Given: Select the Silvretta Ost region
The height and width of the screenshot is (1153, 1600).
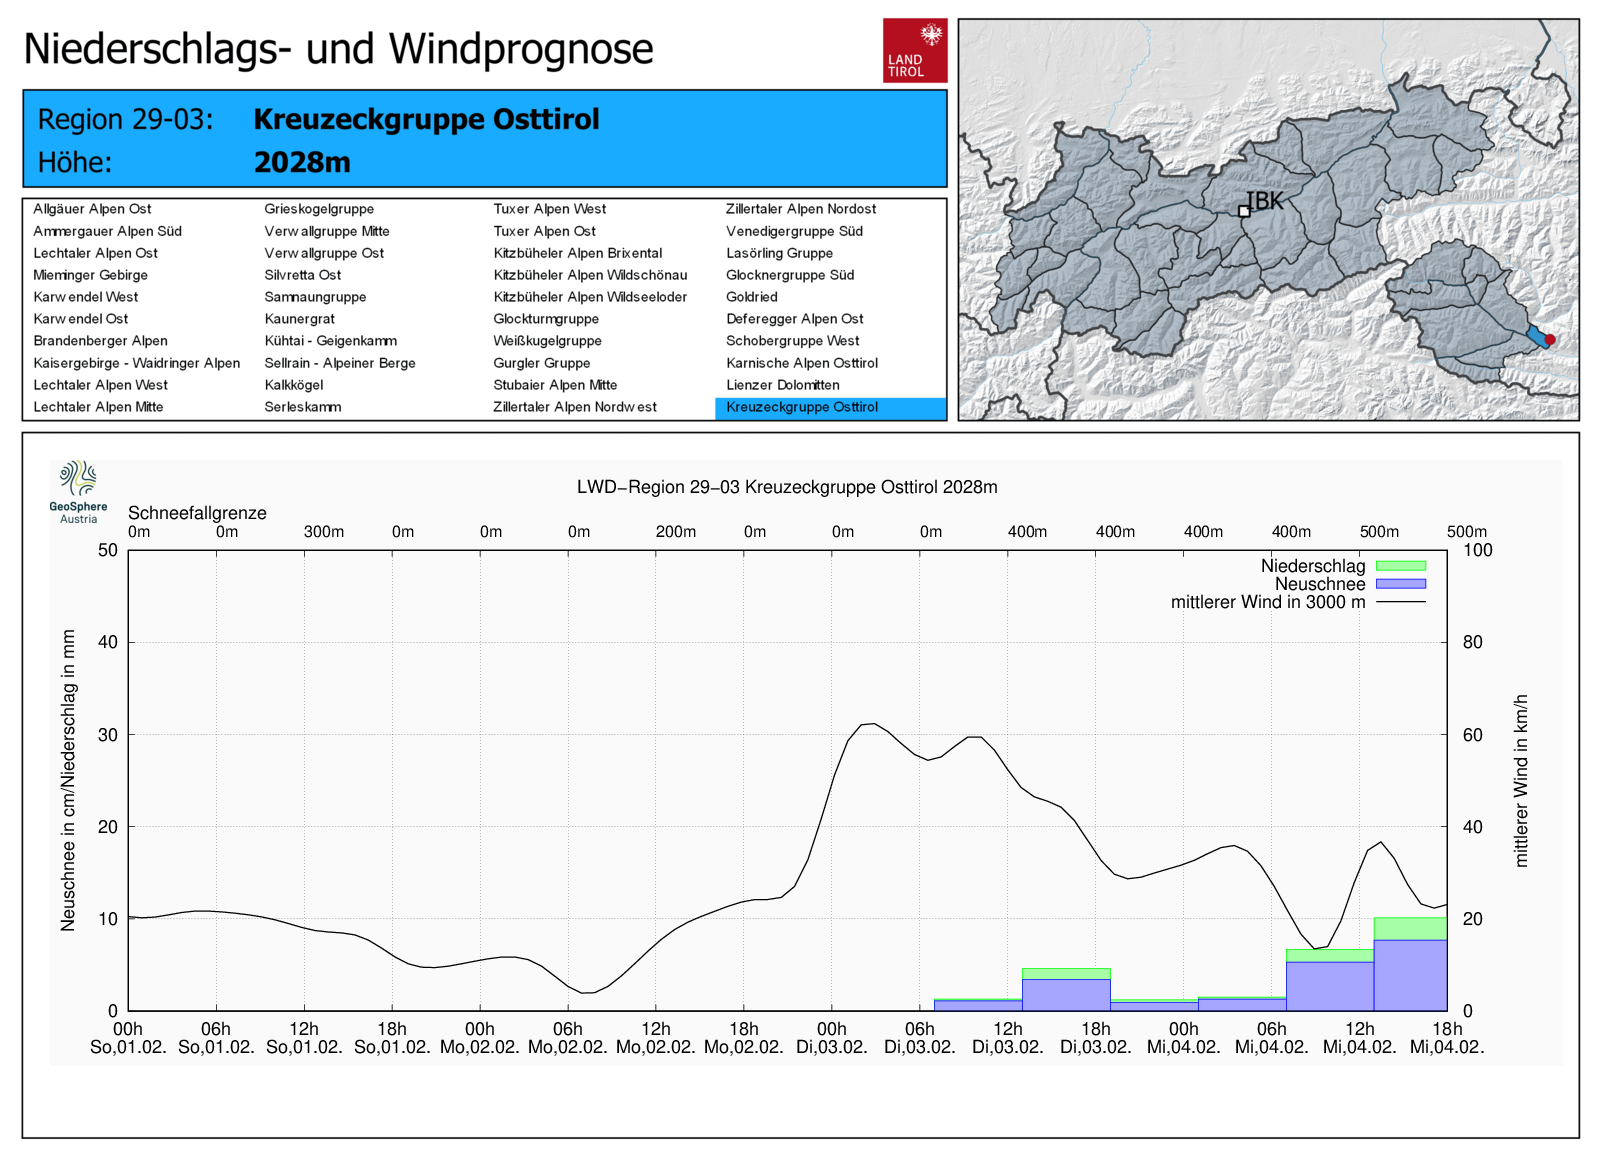Looking at the screenshot, I should point(302,275).
